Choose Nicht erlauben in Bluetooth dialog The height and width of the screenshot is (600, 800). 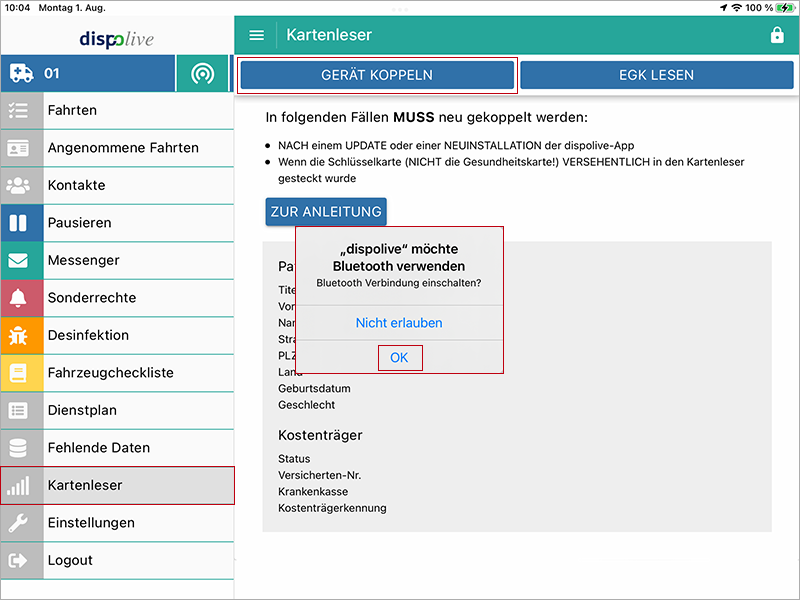click(399, 323)
